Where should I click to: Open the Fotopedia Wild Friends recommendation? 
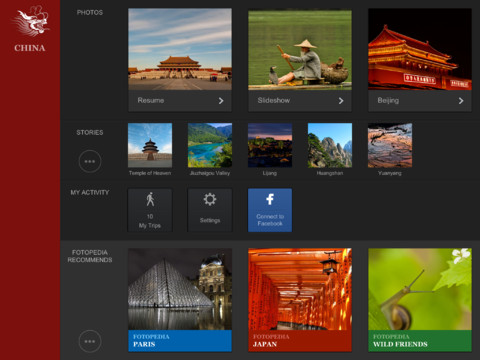(x=420, y=300)
